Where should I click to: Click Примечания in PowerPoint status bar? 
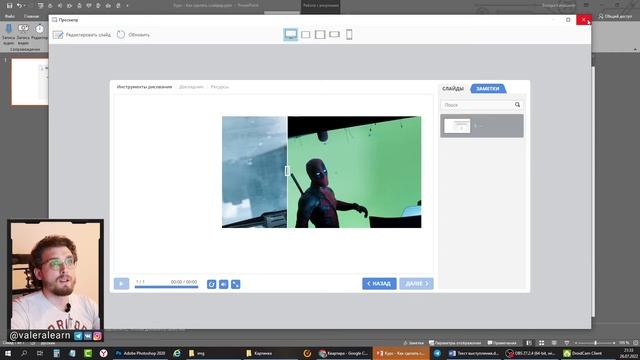502,343
